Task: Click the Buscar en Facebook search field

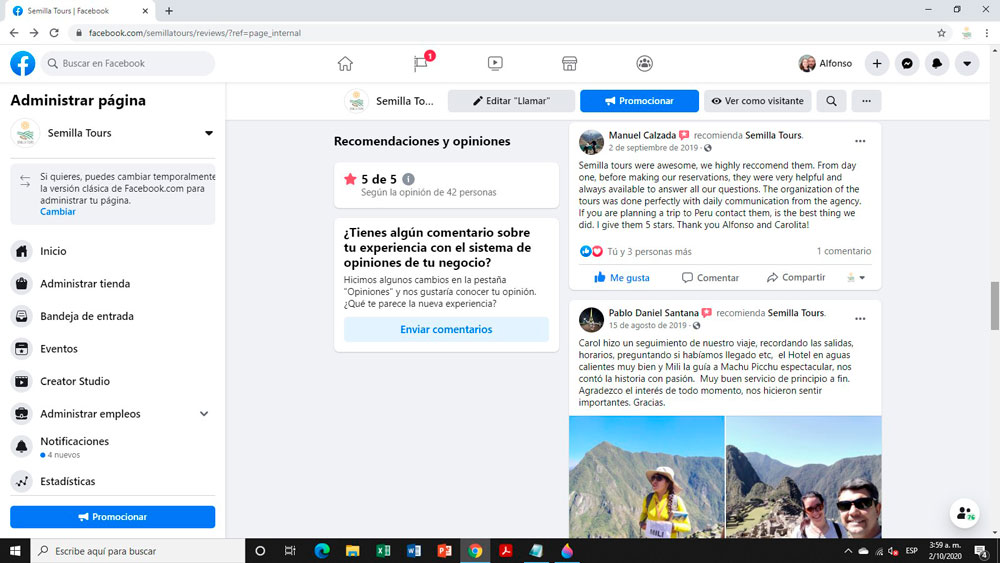Action: (x=128, y=63)
